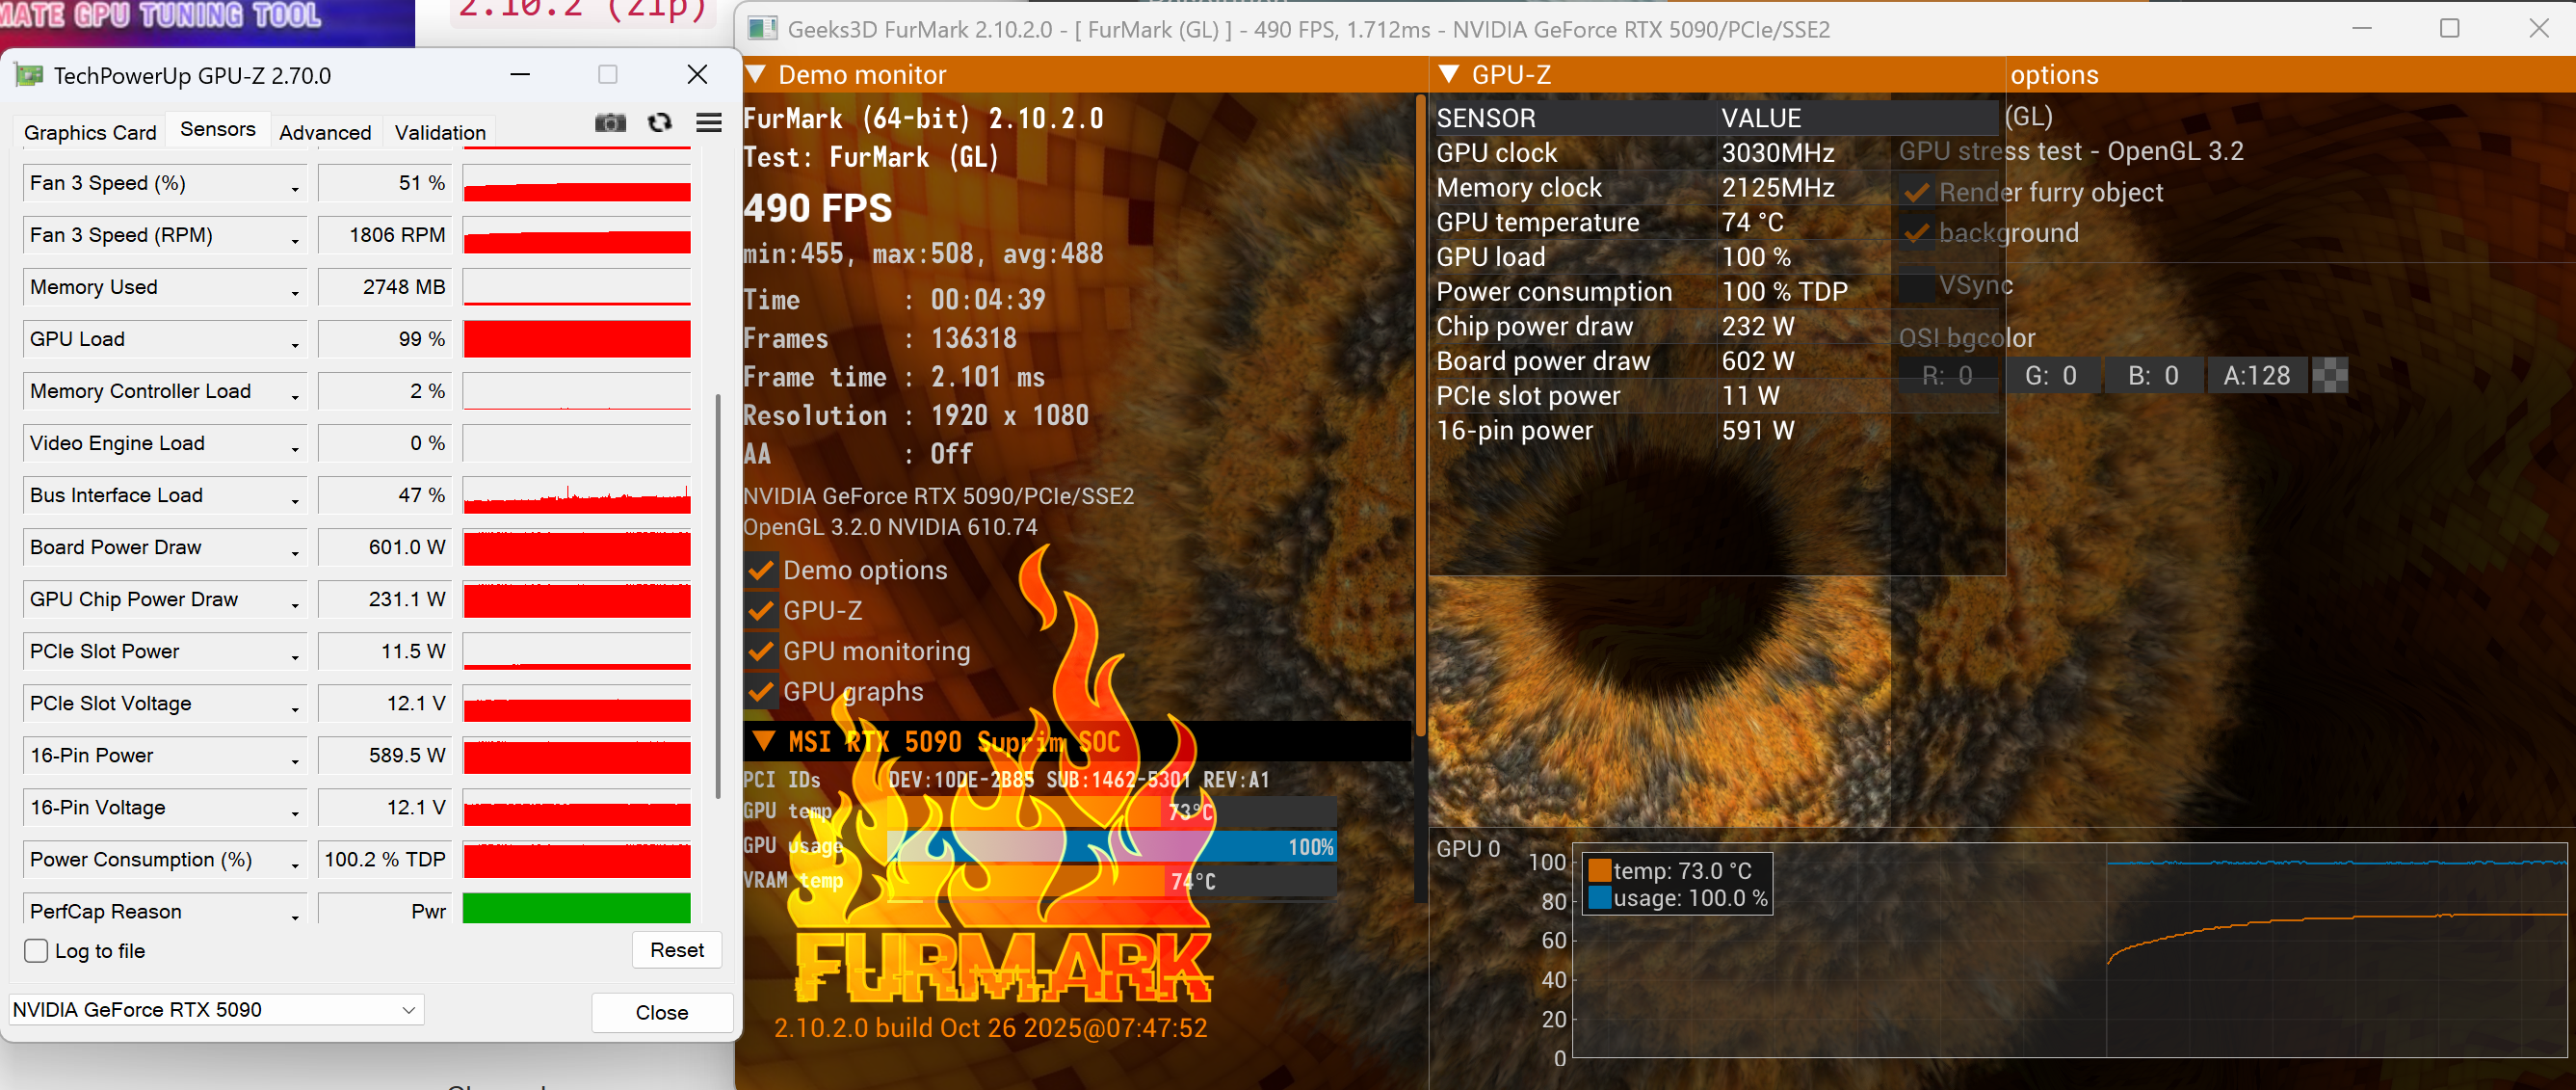This screenshot has width=2576, height=1090.
Task: Click the Bus Interface Load history graph
Action: point(577,496)
